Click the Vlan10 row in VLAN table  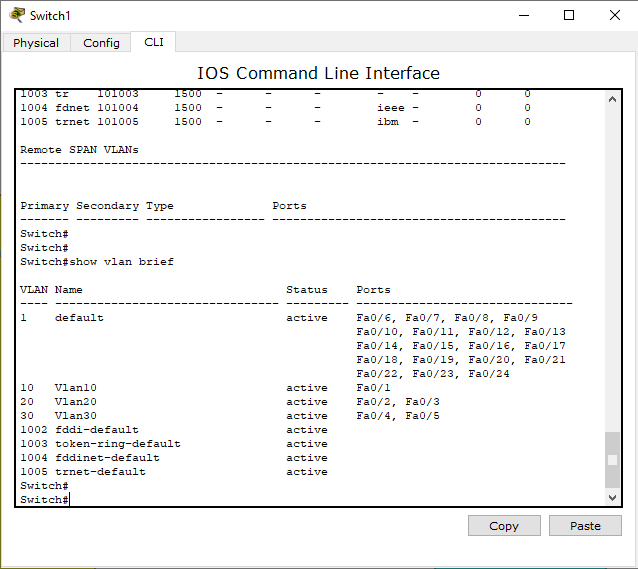tap(205, 388)
